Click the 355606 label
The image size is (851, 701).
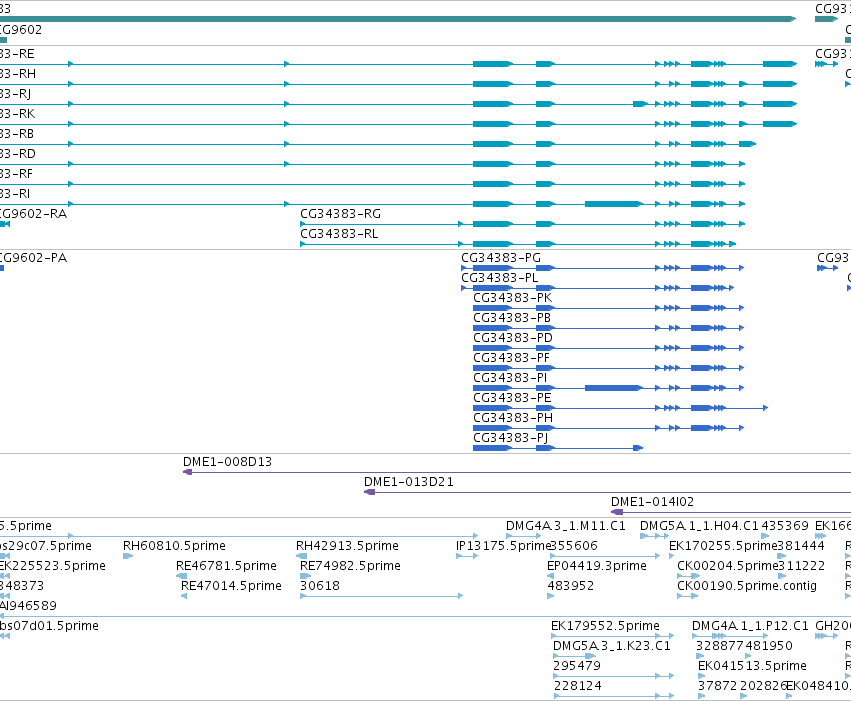point(574,546)
